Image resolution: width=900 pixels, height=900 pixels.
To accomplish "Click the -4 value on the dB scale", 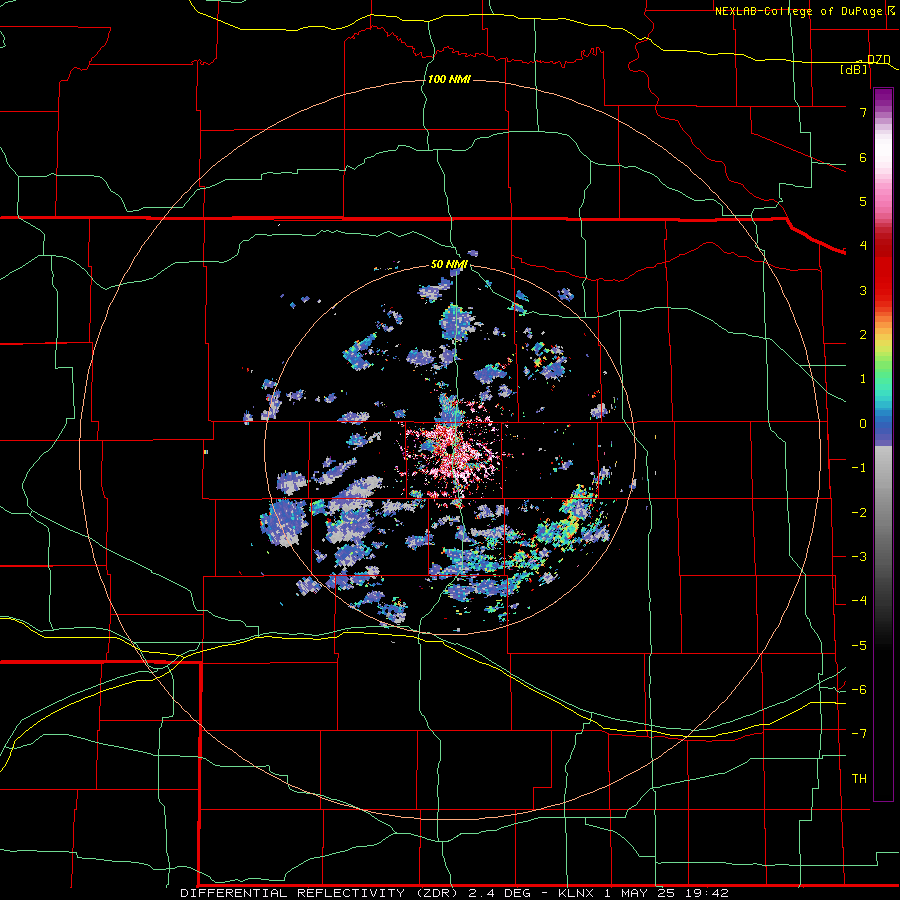I will [859, 601].
